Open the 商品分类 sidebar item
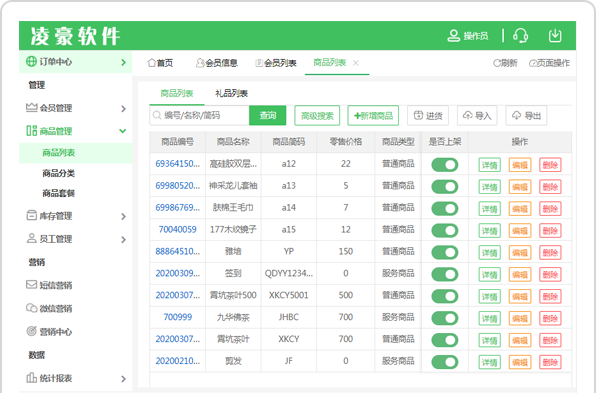 (x=59, y=173)
